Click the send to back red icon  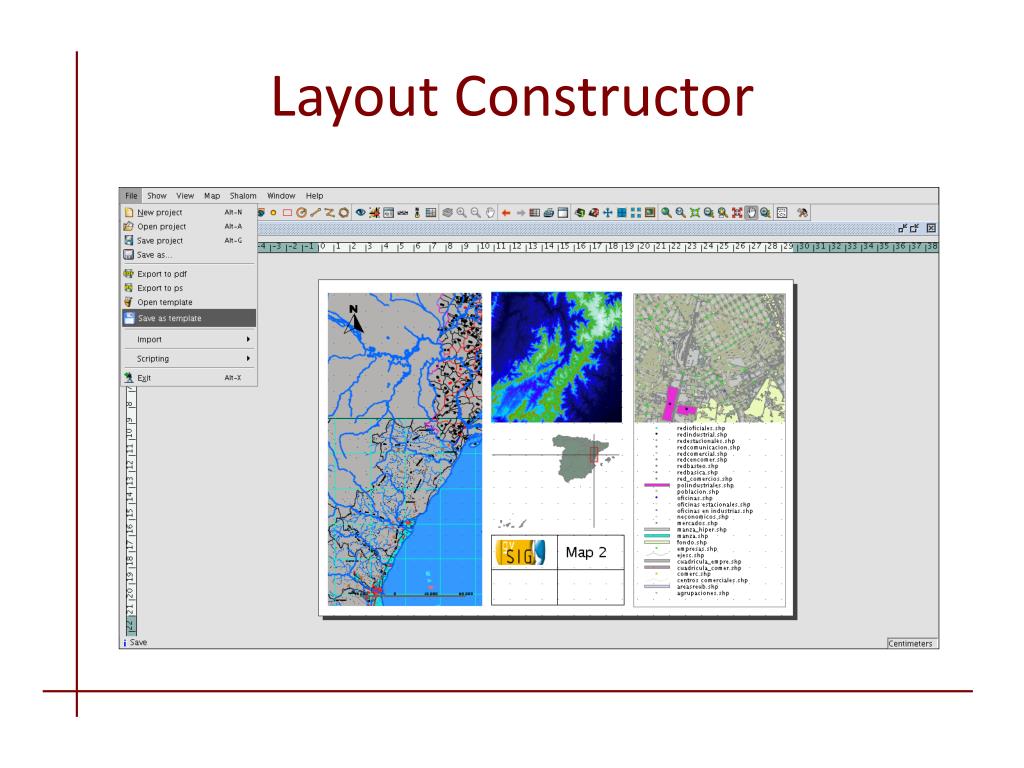(594, 213)
